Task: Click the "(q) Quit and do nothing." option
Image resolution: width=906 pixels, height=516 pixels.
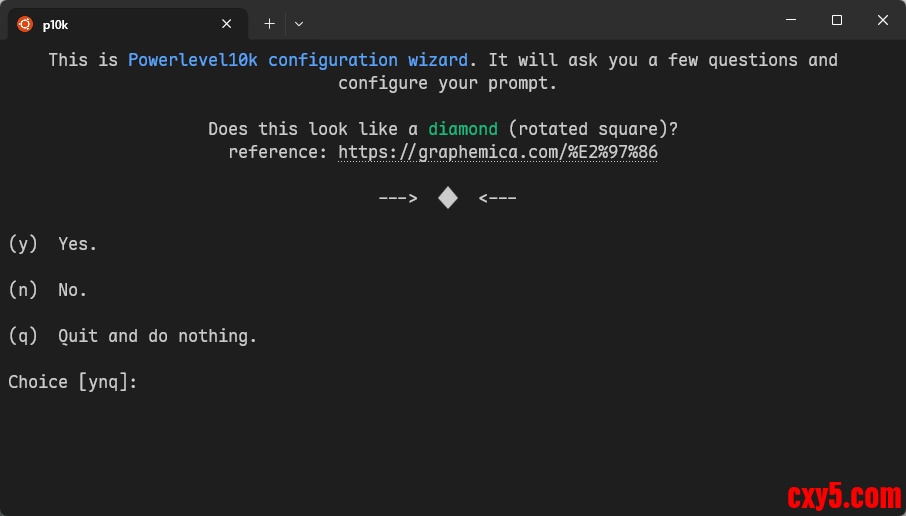Action: pyautogui.click(x=132, y=336)
